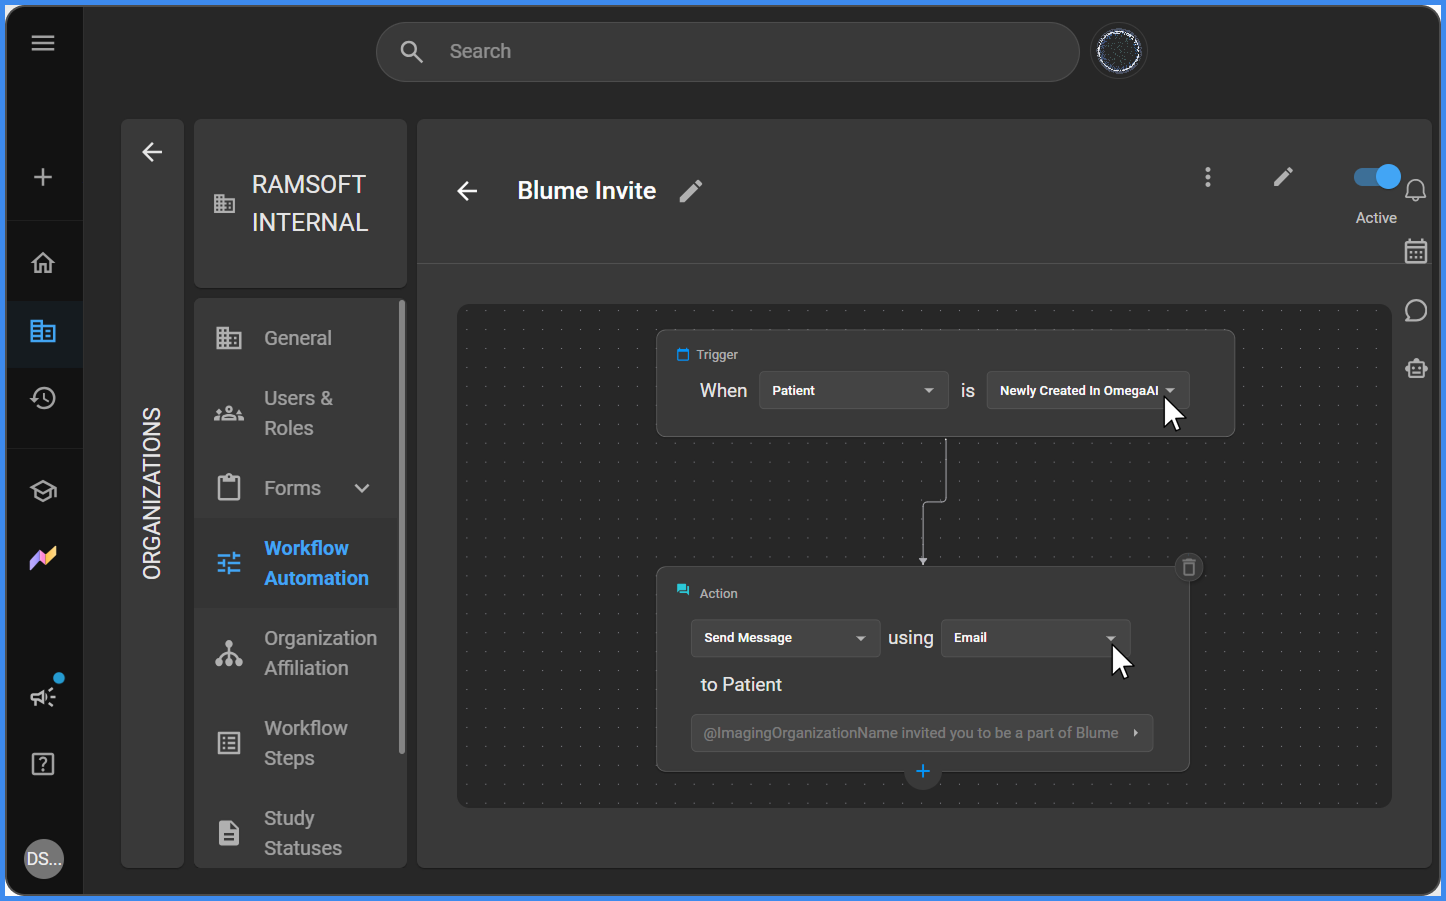Edit the Blume Invite name pencil
The width and height of the screenshot is (1446, 901).
pos(691,191)
